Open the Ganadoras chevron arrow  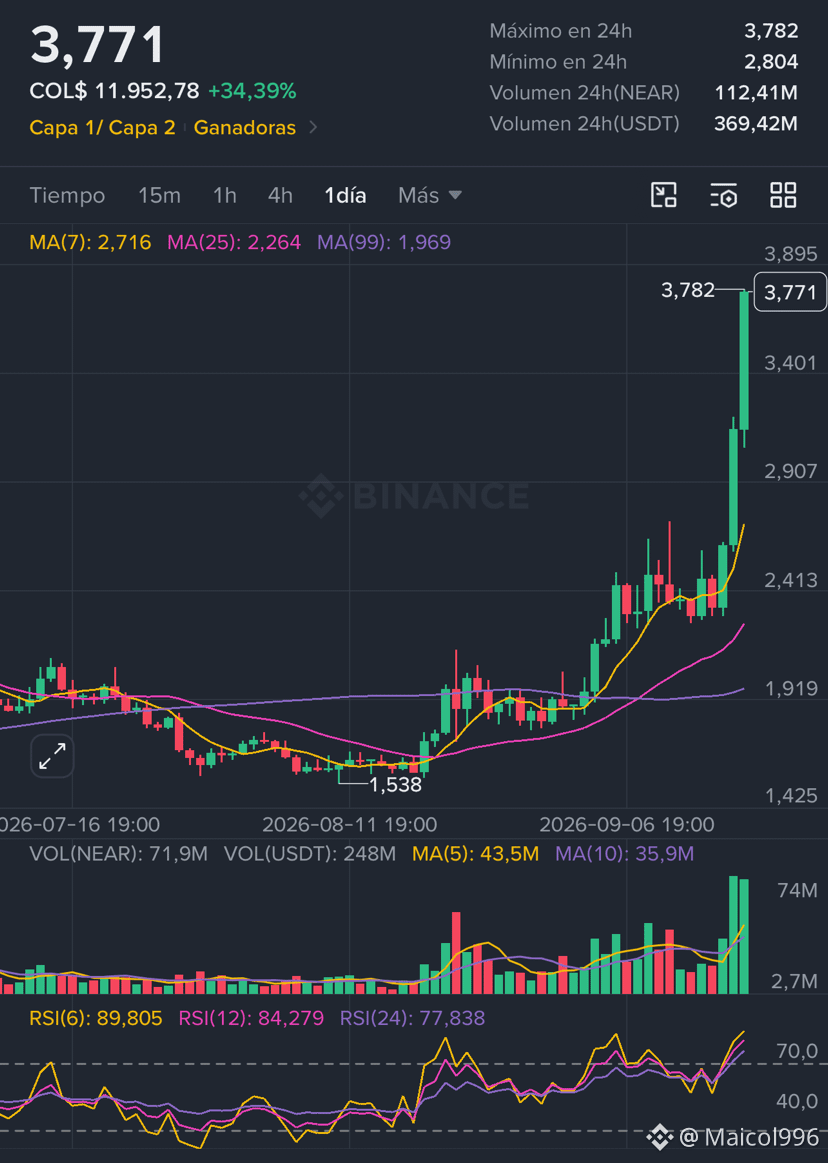click(x=313, y=128)
